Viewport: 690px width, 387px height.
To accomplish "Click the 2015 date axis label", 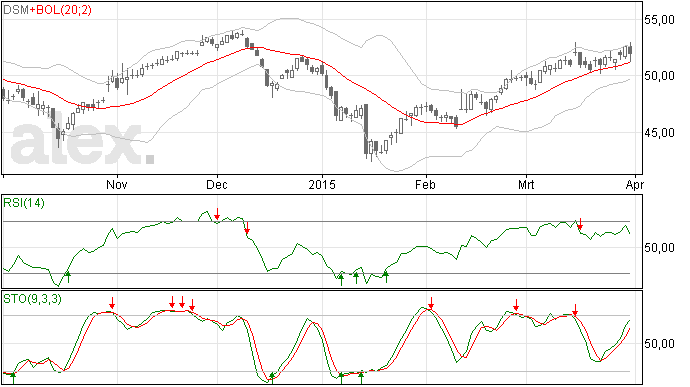I will [x=322, y=184].
